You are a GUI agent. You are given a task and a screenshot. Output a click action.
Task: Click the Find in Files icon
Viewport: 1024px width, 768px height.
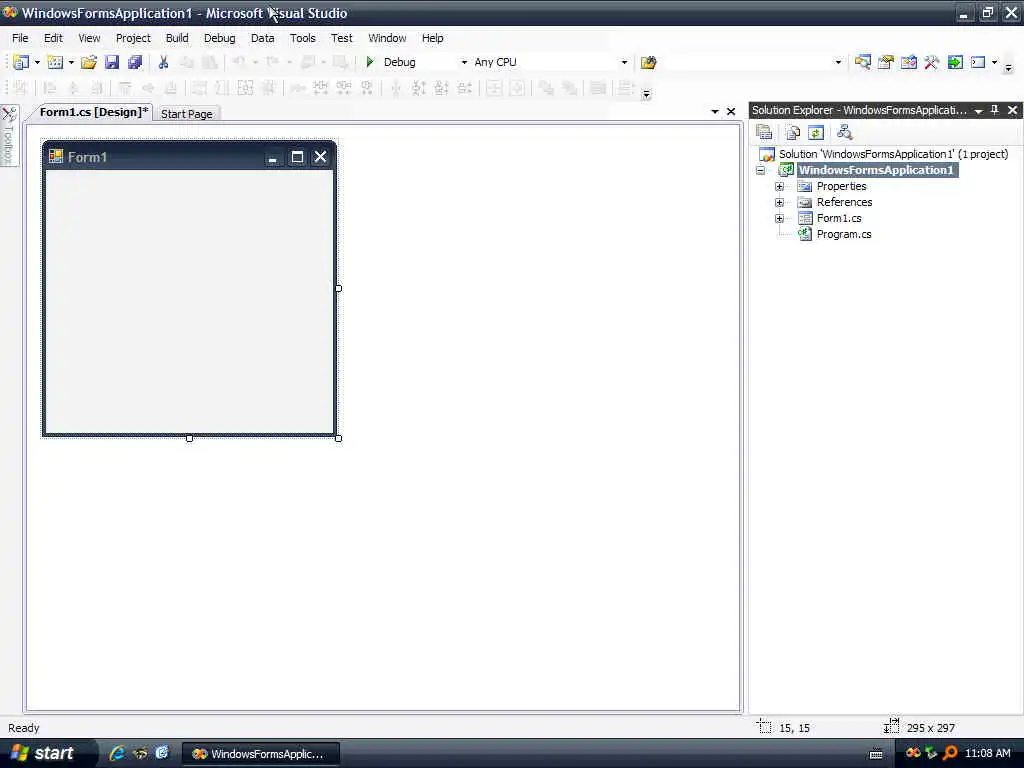point(648,62)
